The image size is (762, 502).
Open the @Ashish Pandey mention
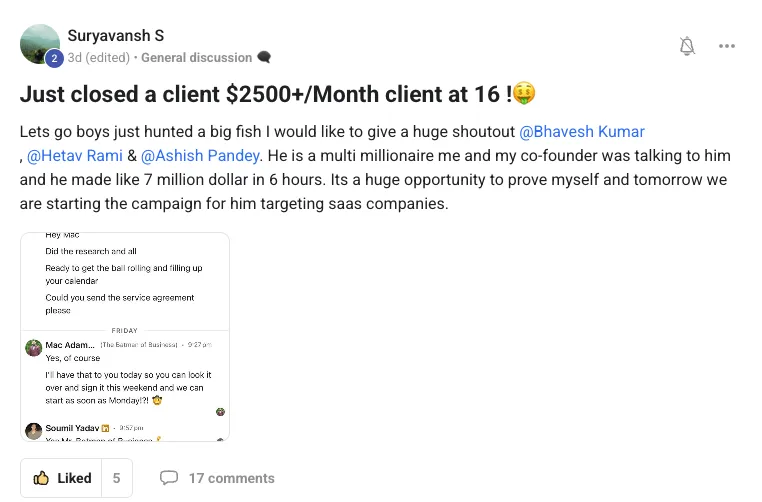(x=200, y=156)
